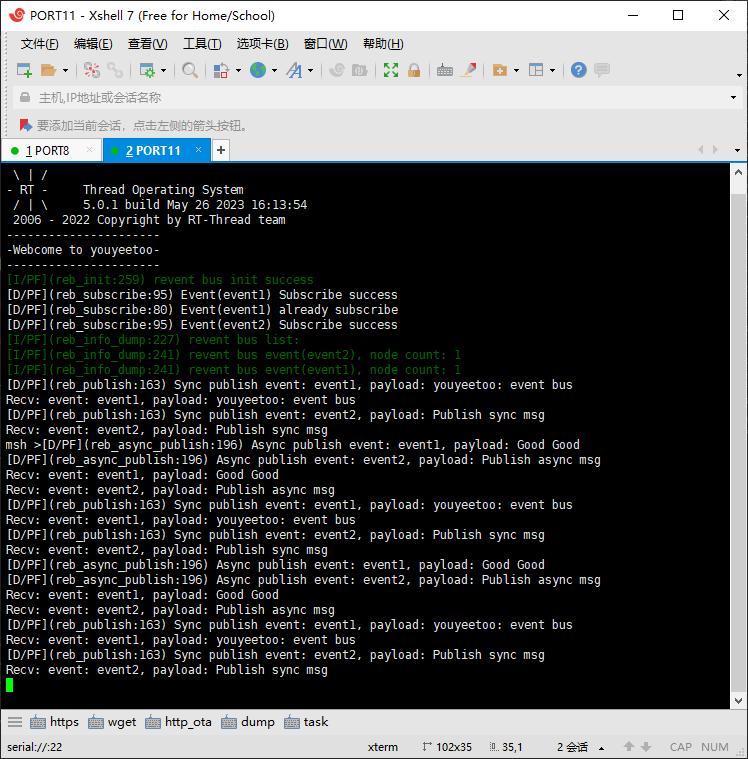Viewport: 748px width, 759px height.
Task: Open the 文件(F) menu
Action: tap(40, 44)
